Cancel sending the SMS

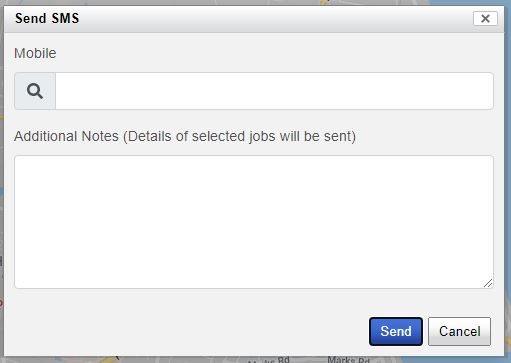[459, 331]
